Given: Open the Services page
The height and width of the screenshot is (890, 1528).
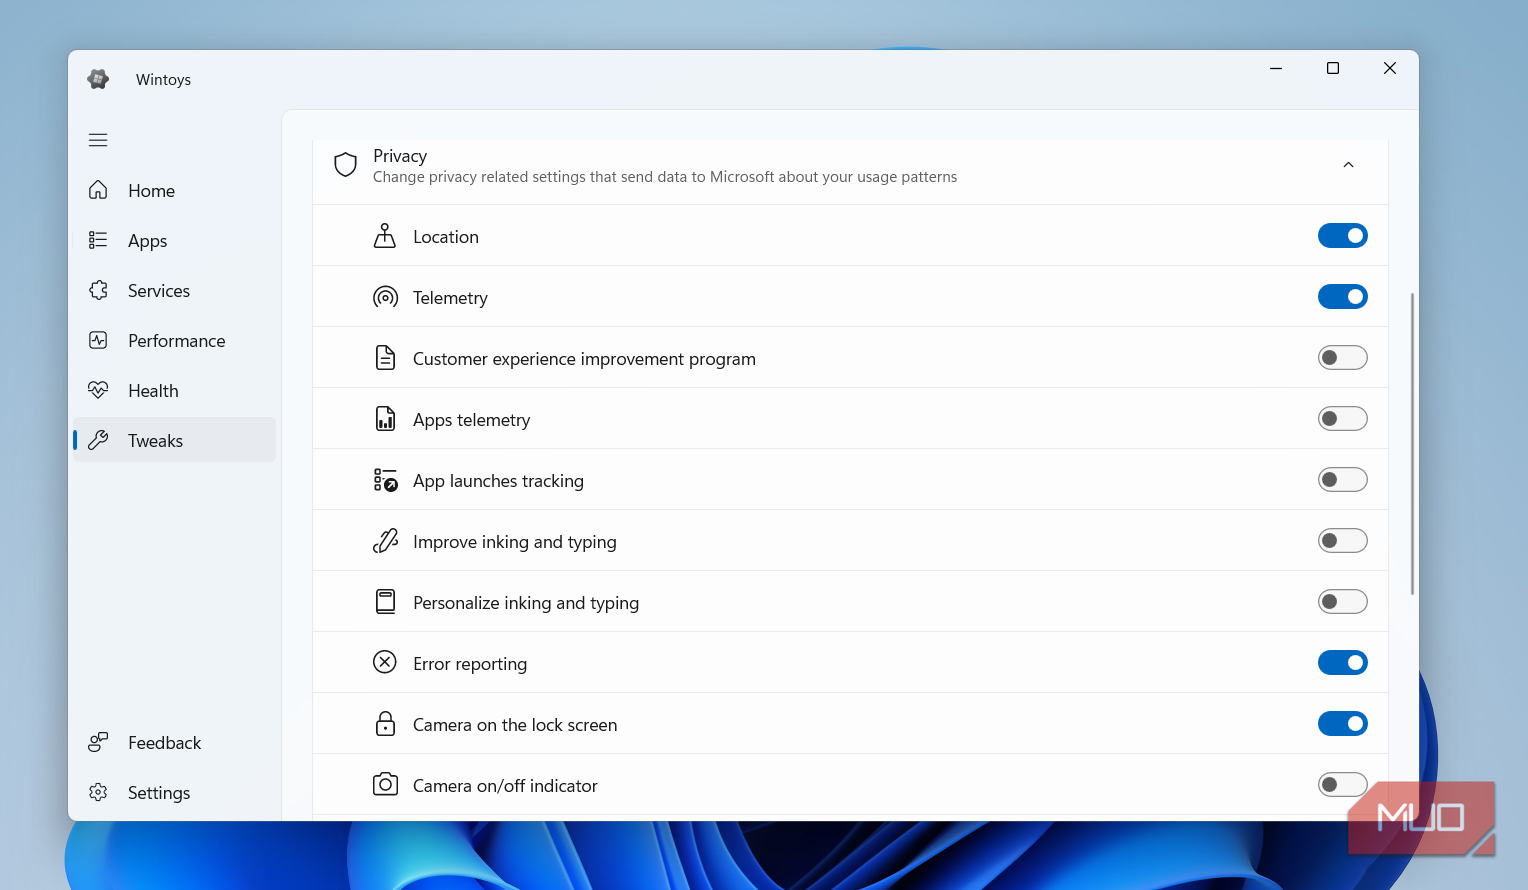Looking at the screenshot, I should [x=174, y=290].
